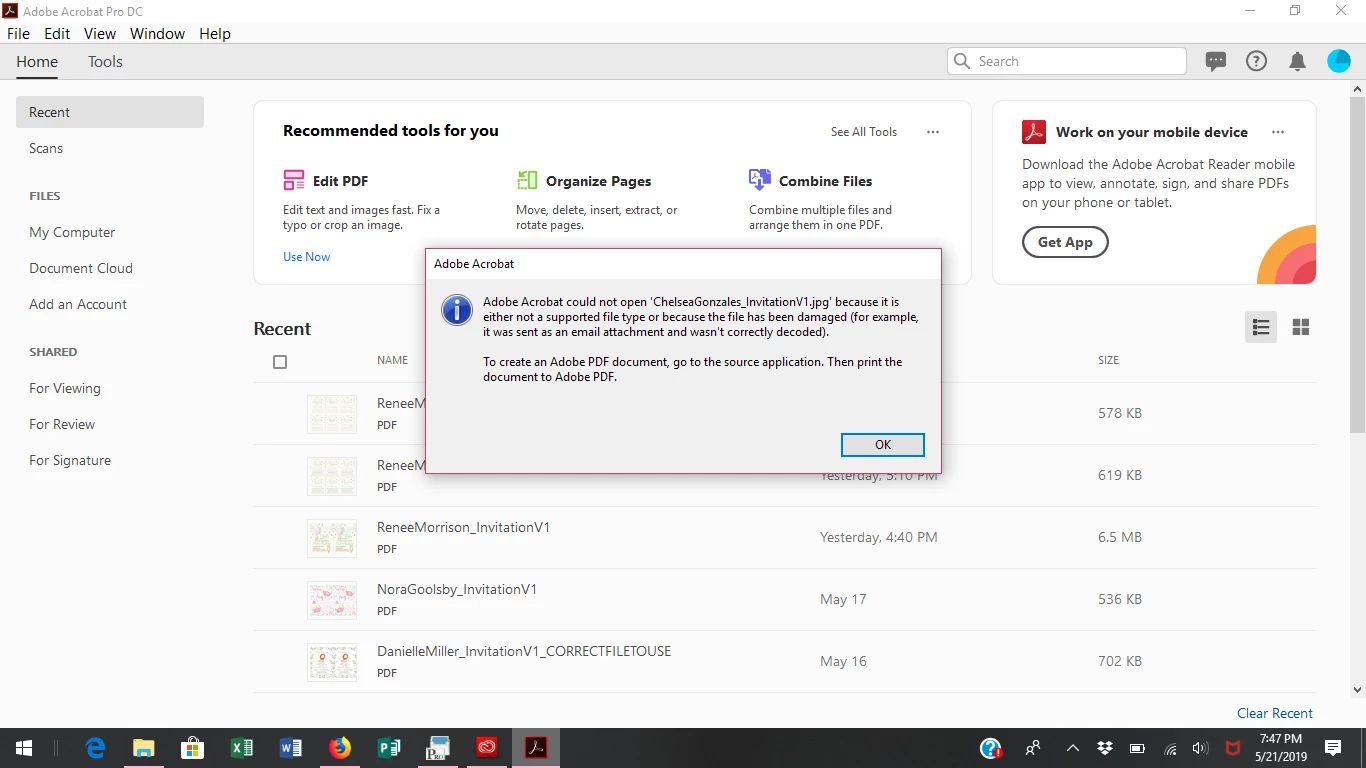Viewport: 1366px width, 768px height.
Task: Open Firefox from taskbar
Action: (x=340, y=748)
